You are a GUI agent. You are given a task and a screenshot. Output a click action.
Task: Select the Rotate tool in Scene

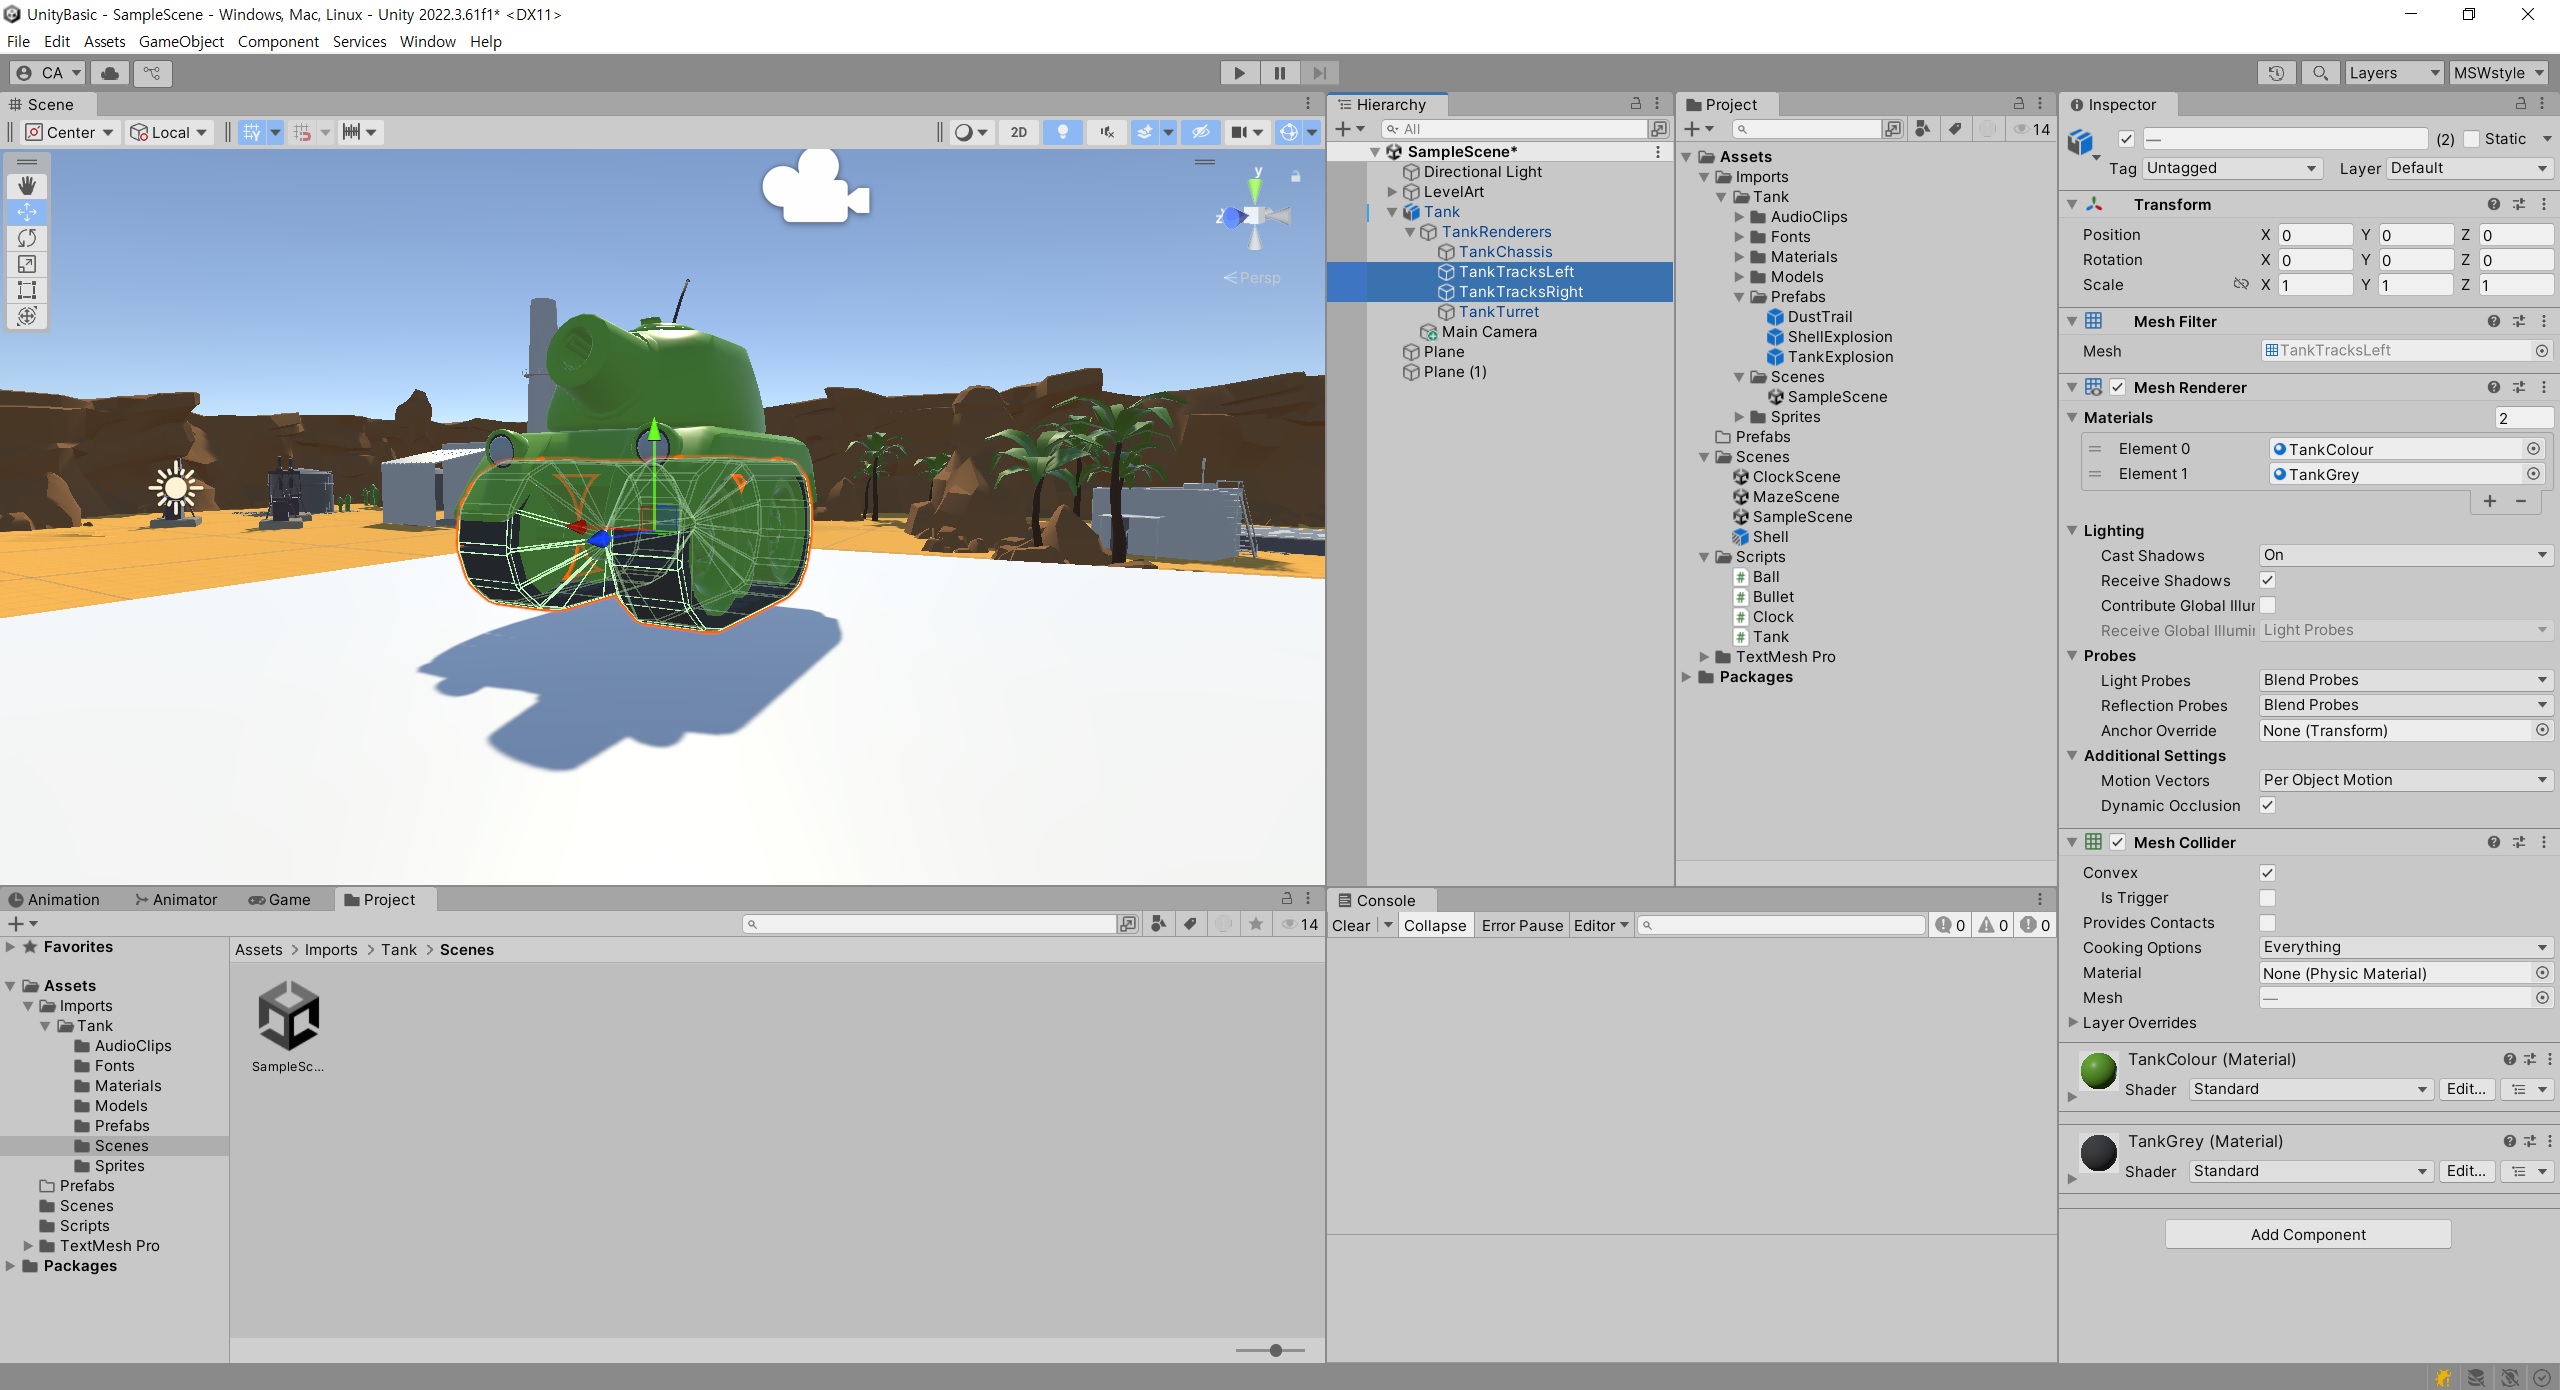click(27, 238)
